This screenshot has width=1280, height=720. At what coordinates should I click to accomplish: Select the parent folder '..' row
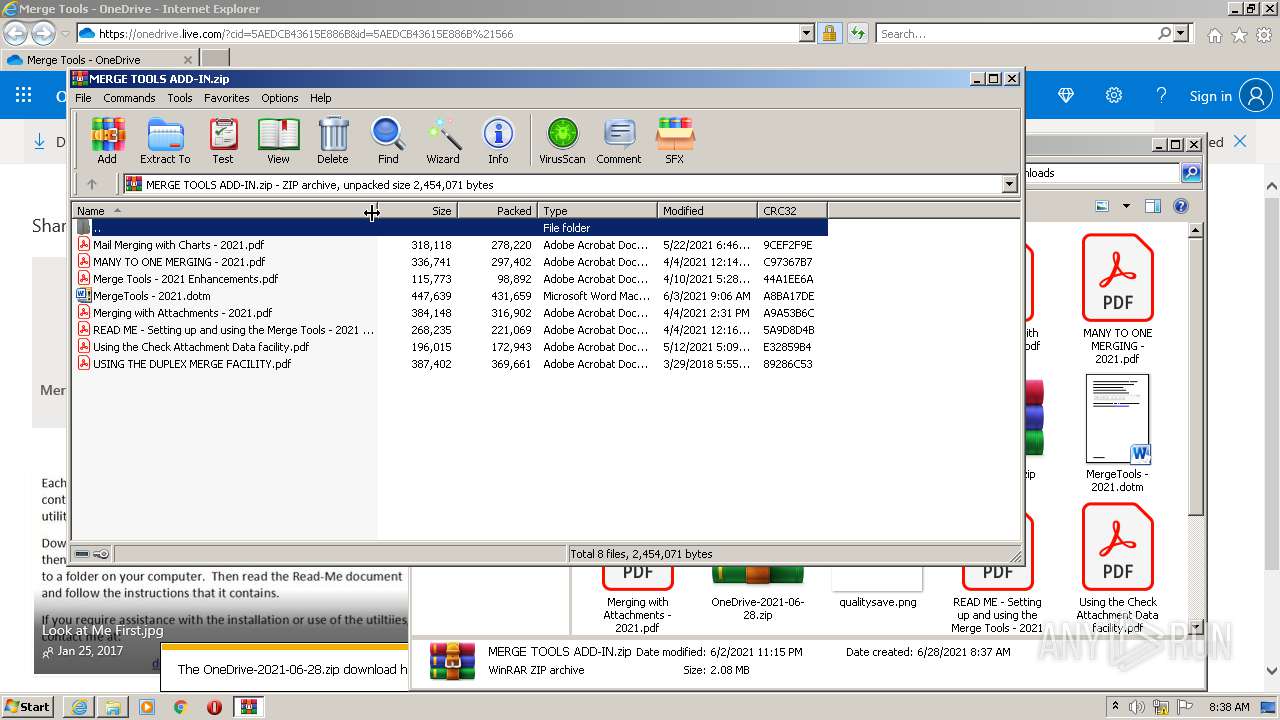point(450,228)
